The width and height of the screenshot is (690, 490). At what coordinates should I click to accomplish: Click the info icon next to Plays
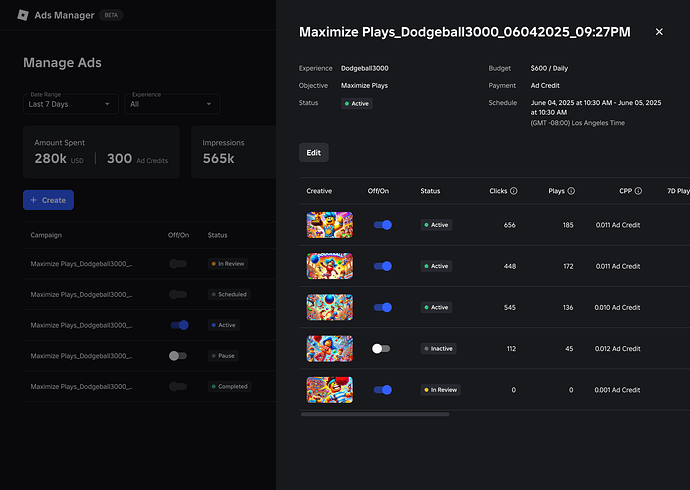pos(571,191)
